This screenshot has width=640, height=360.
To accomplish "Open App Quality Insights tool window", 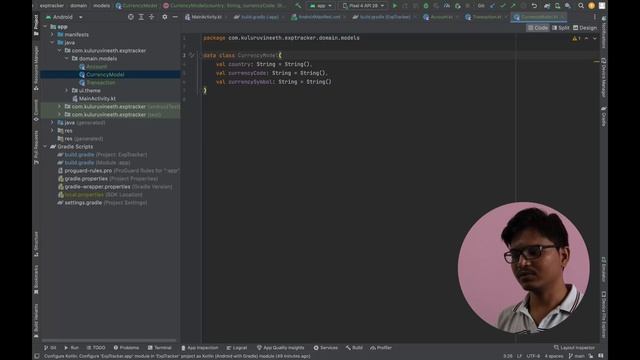I will 280,348.
